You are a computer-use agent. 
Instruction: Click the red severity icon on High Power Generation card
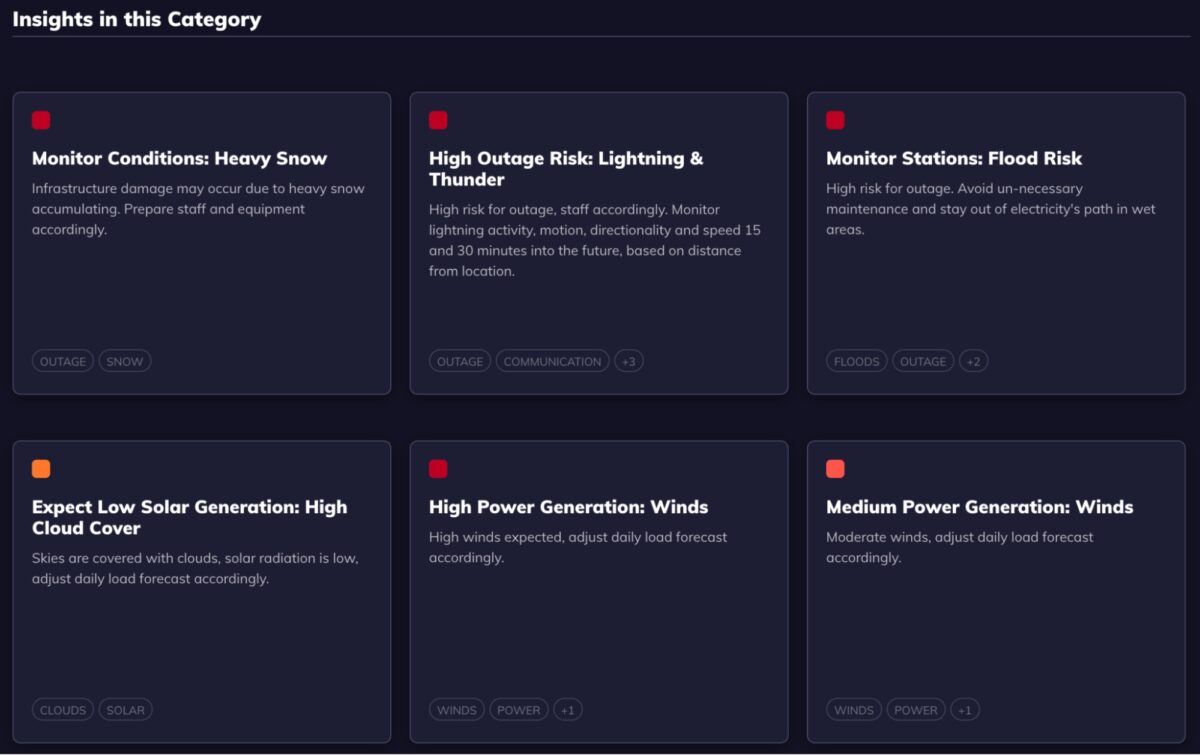438,468
